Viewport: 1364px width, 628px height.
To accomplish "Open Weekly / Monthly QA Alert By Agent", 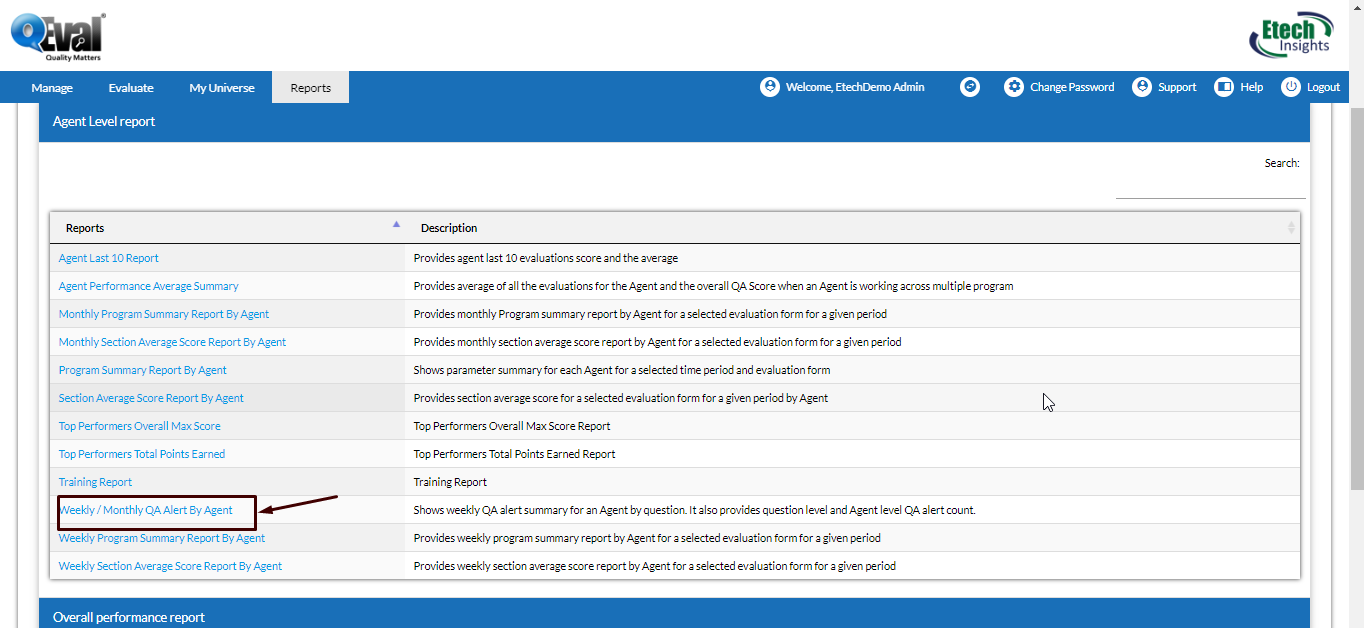I will (x=146, y=510).
